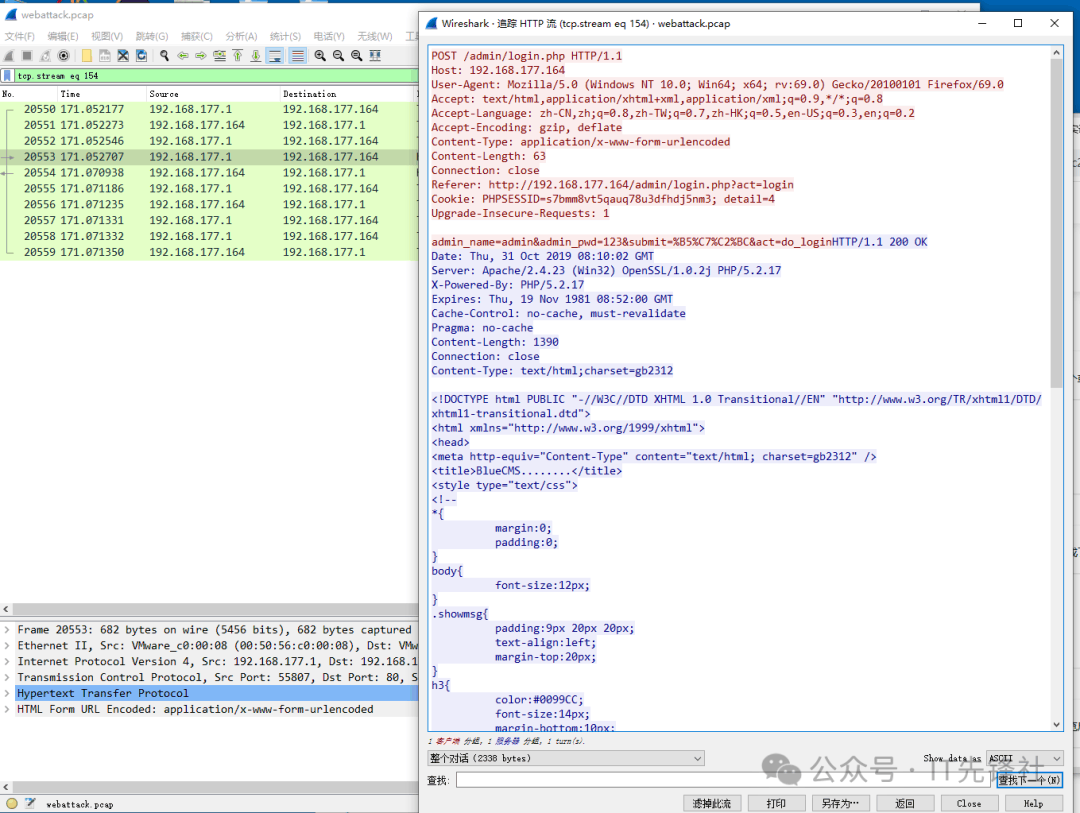Expand the Transmission Control Protocol row
This screenshot has height=813, width=1080.
8,677
